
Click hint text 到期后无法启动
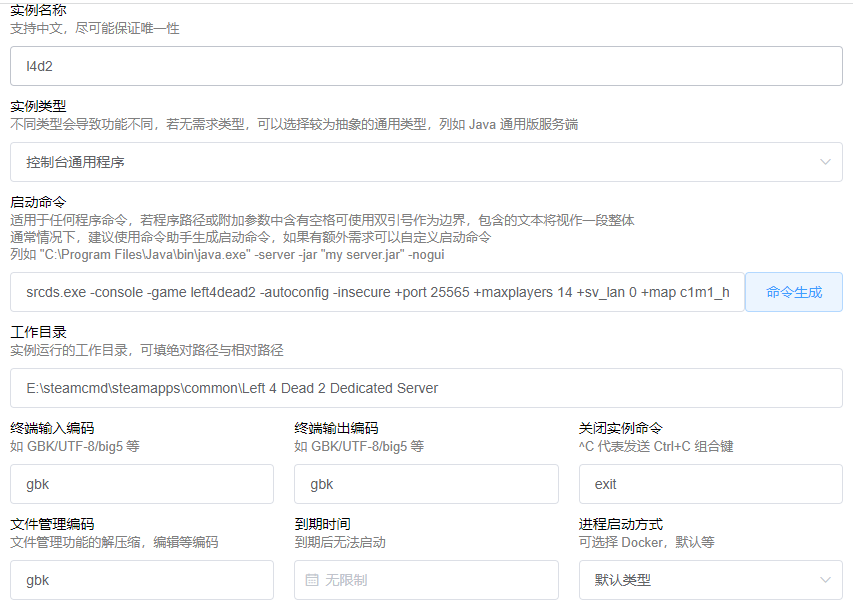340,542
